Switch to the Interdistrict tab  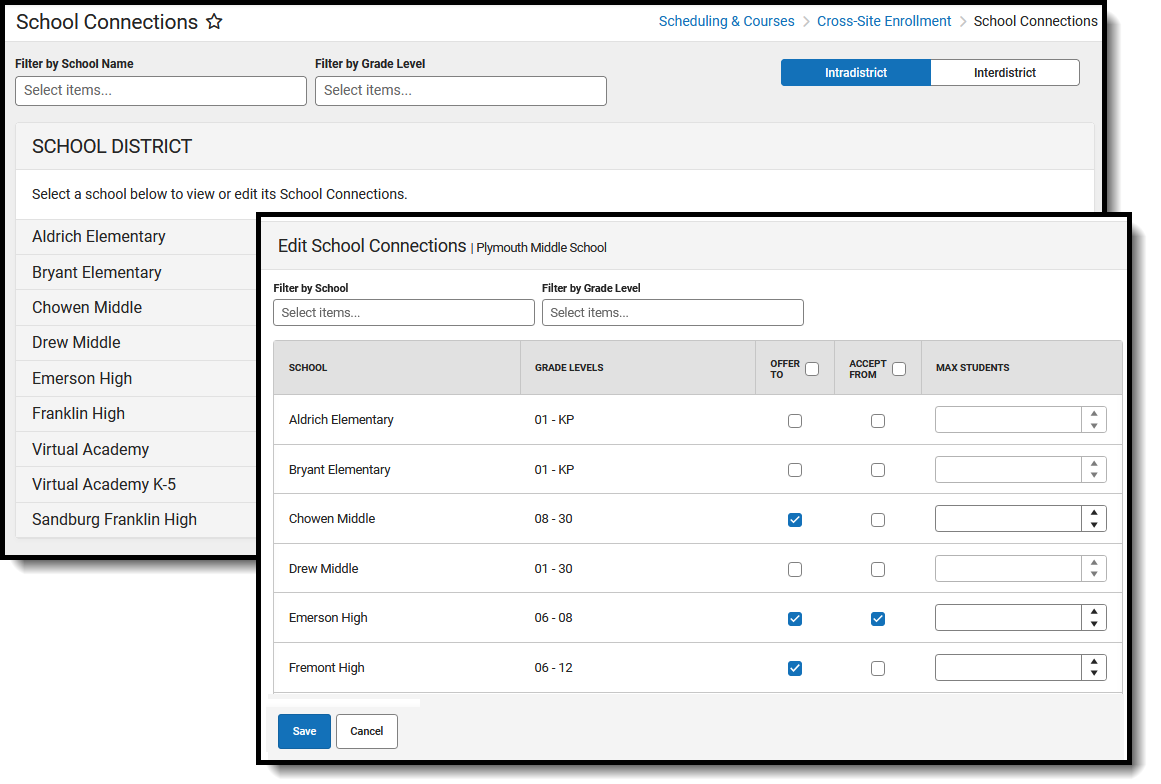(1004, 73)
